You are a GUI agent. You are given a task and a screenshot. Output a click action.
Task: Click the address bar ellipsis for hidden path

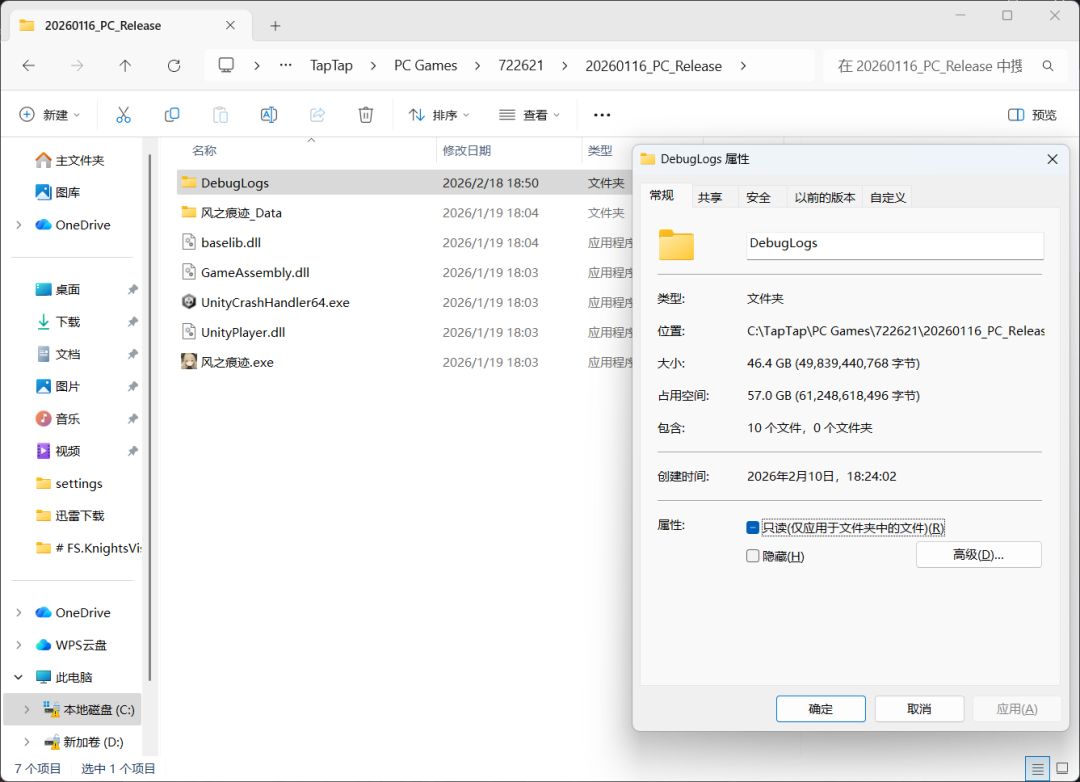pyautogui.click(x=285, y=65)
